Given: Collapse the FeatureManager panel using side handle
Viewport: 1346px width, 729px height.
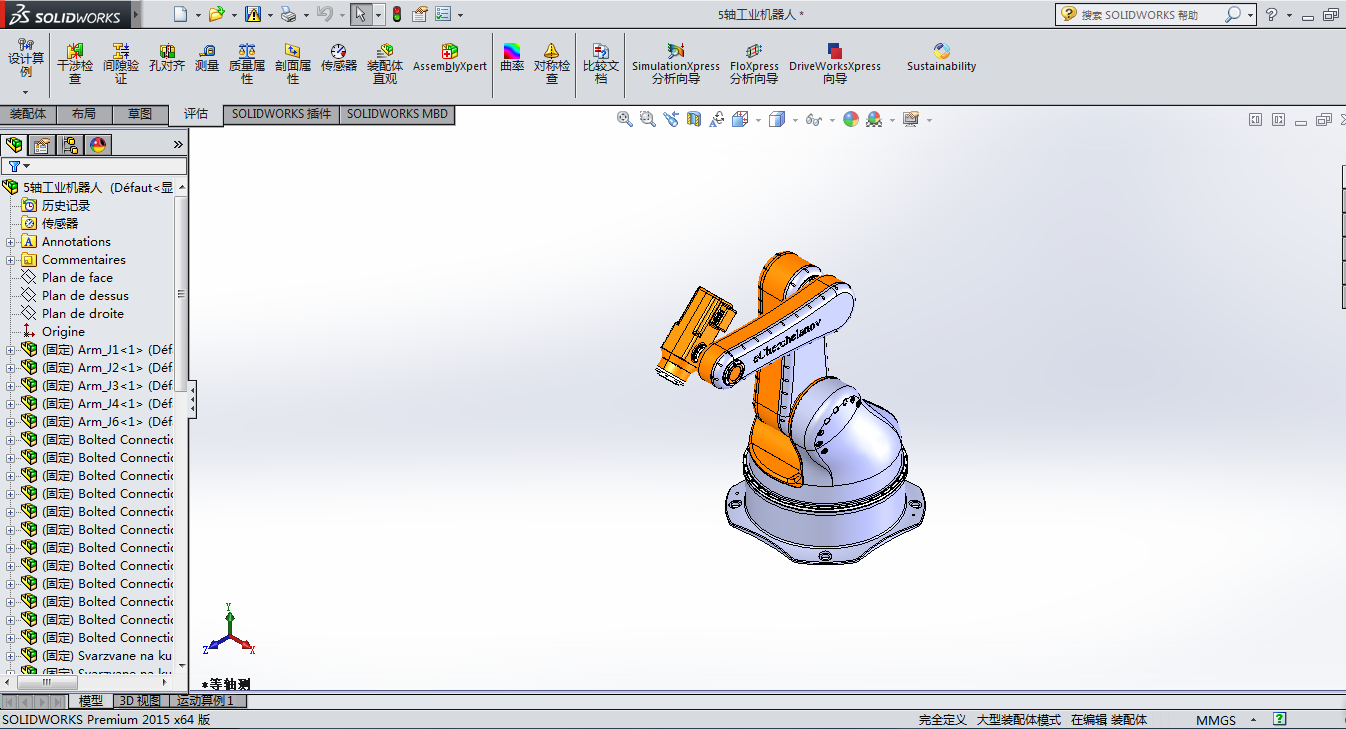Looking at the screenshot, I should click(x=192, y=400).
